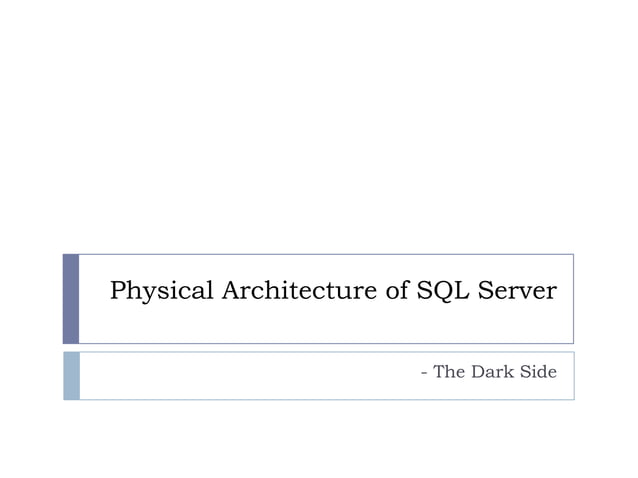Click the dark blue accent block beside title
The width and height of the screenshot is (638, 478).
[71, 298]
